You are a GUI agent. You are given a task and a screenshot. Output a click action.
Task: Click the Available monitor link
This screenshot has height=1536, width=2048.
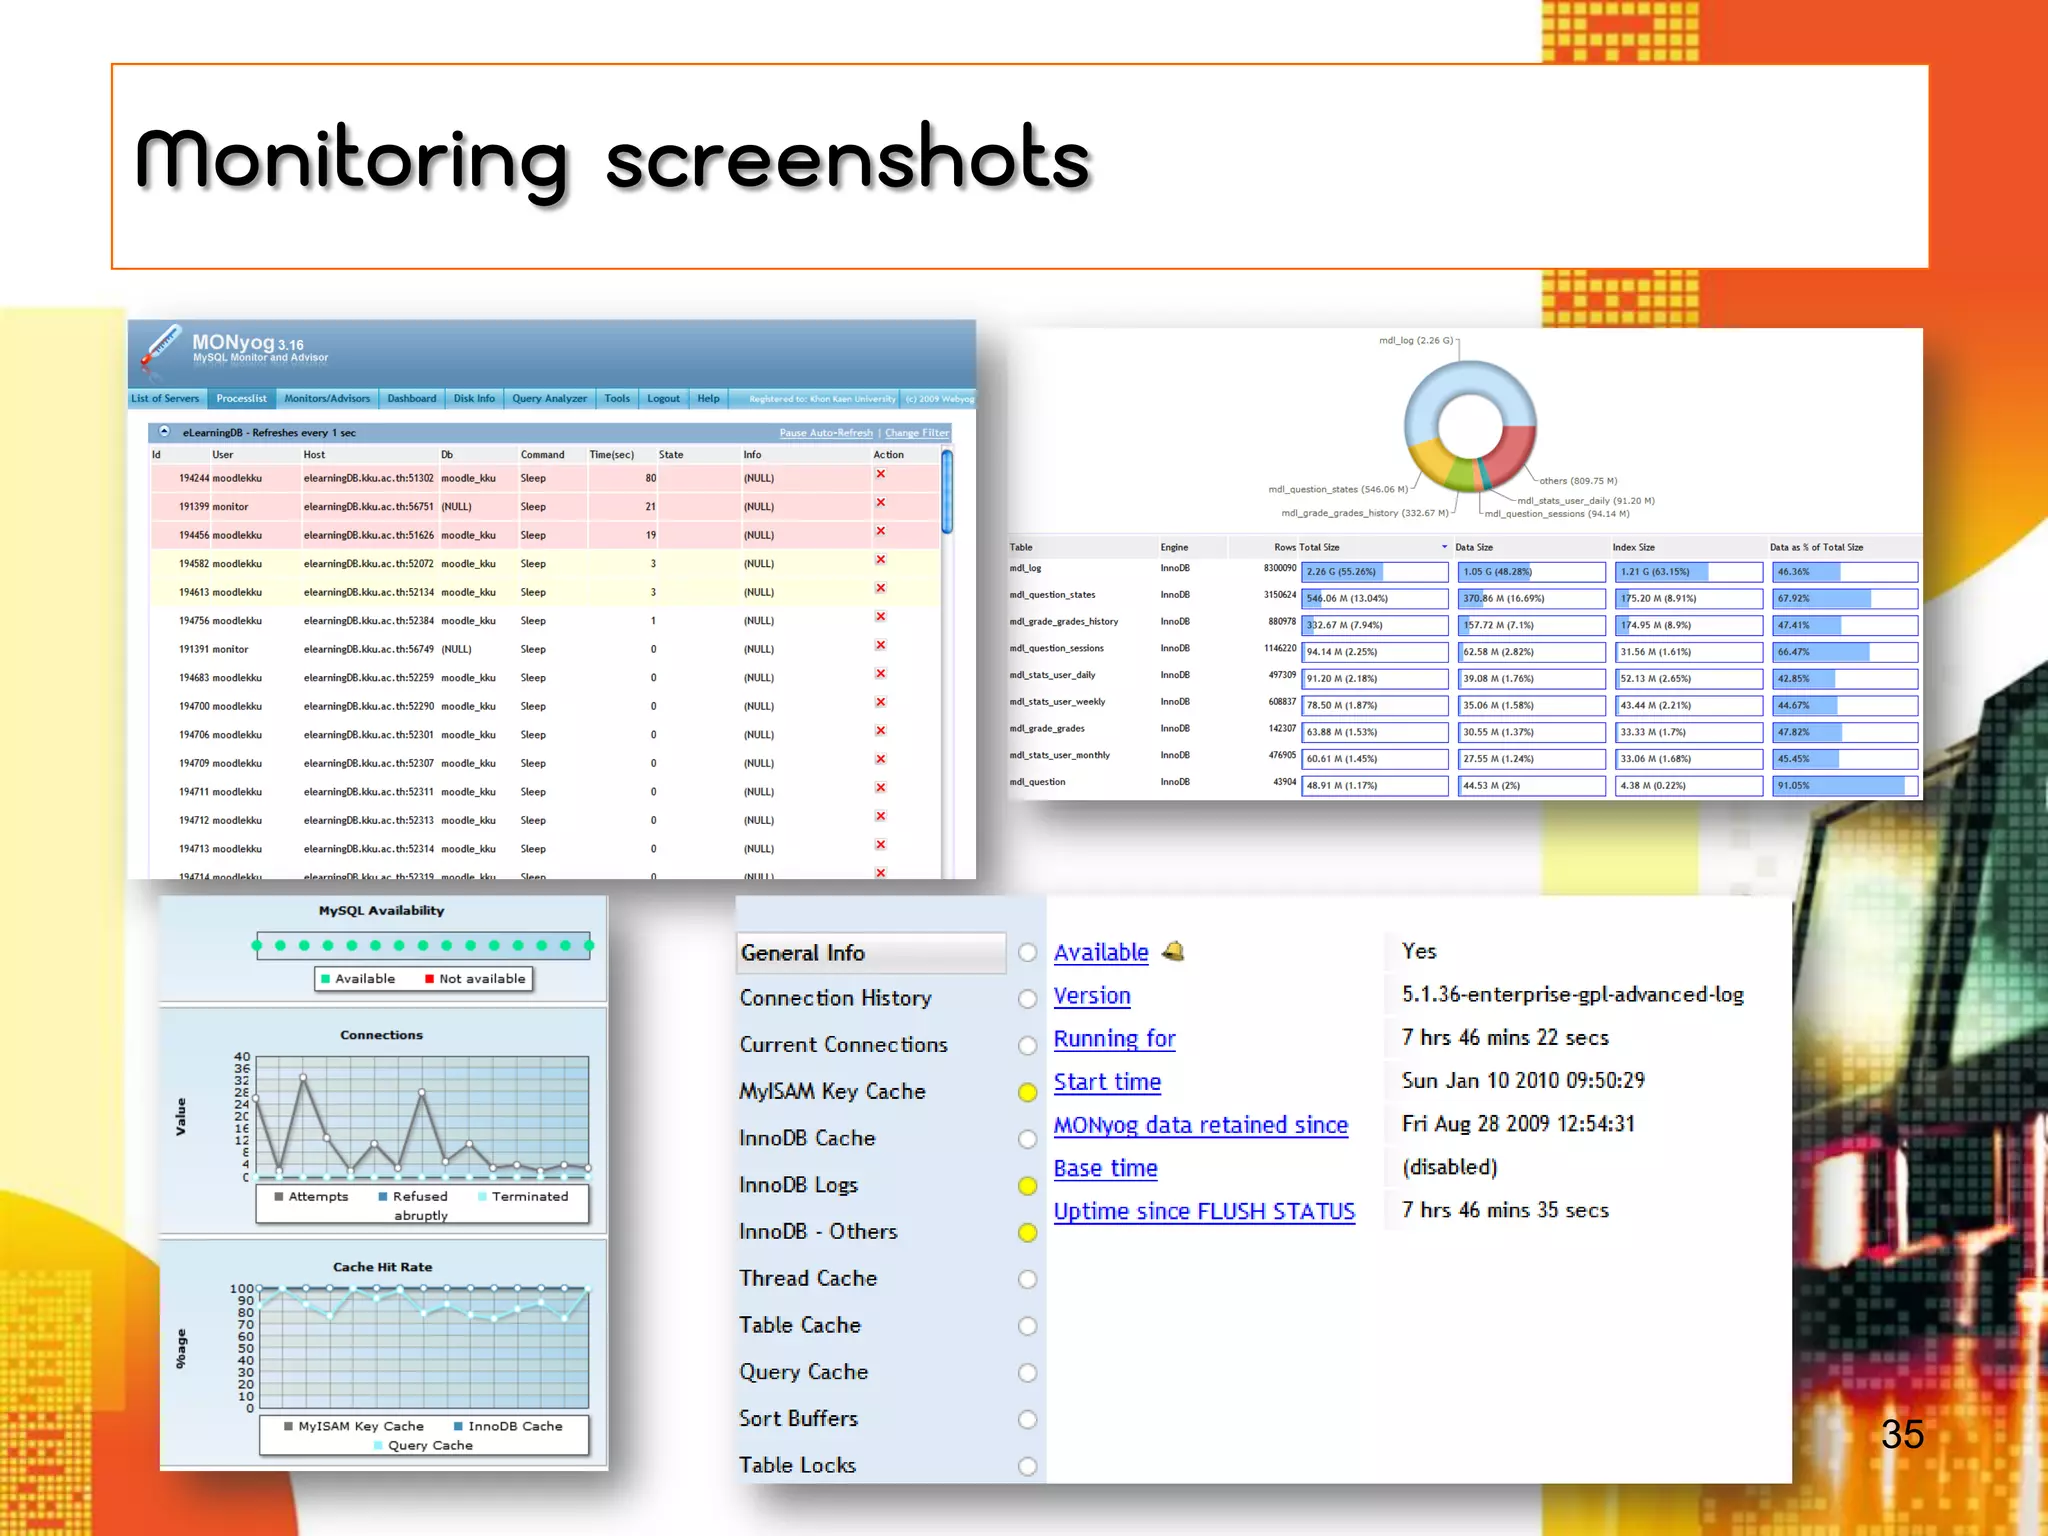[x=1101, y=953]
